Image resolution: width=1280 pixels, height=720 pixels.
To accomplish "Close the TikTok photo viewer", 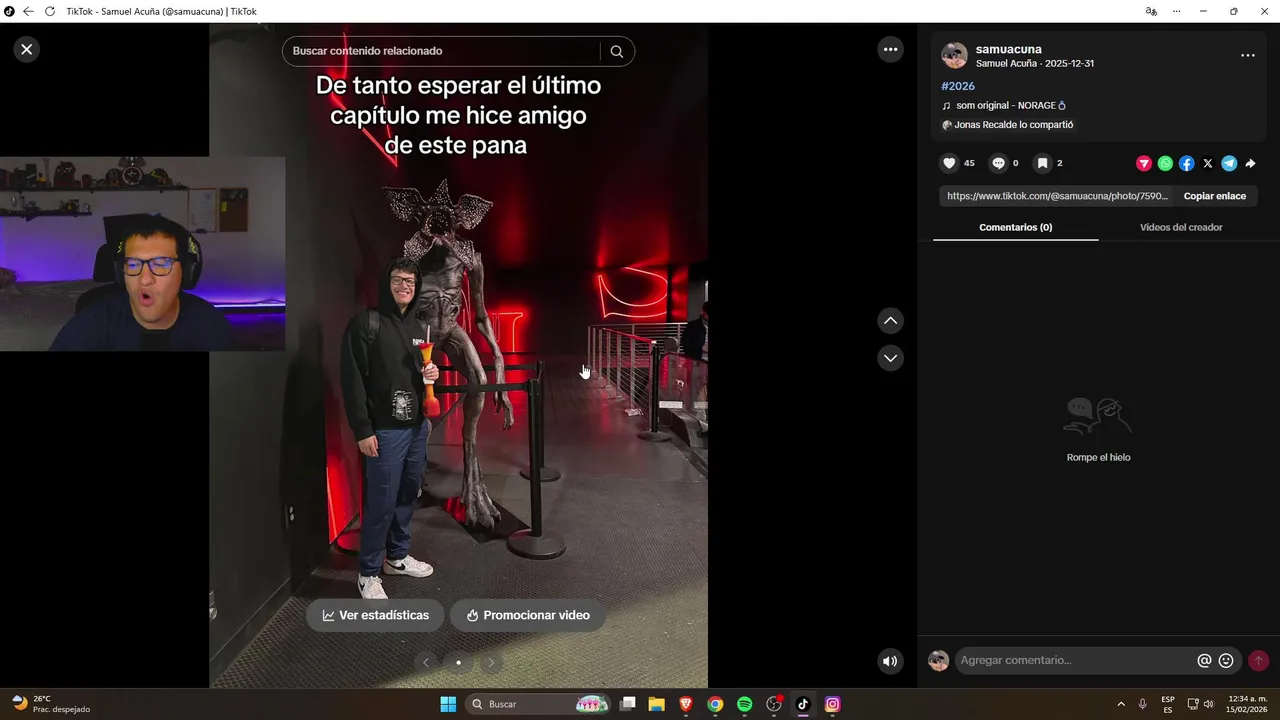I will [x=27, y=49].
